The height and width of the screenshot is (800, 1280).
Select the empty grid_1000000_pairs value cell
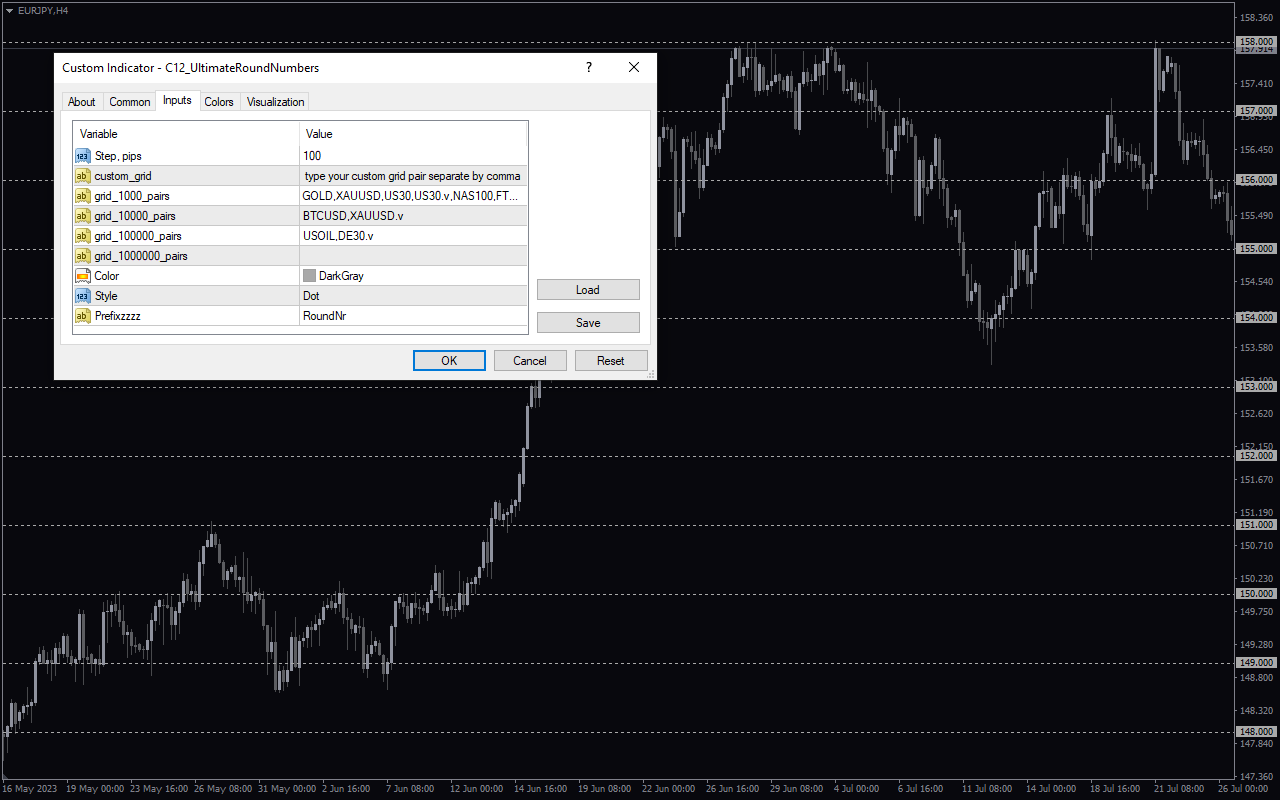pos(413,256)
